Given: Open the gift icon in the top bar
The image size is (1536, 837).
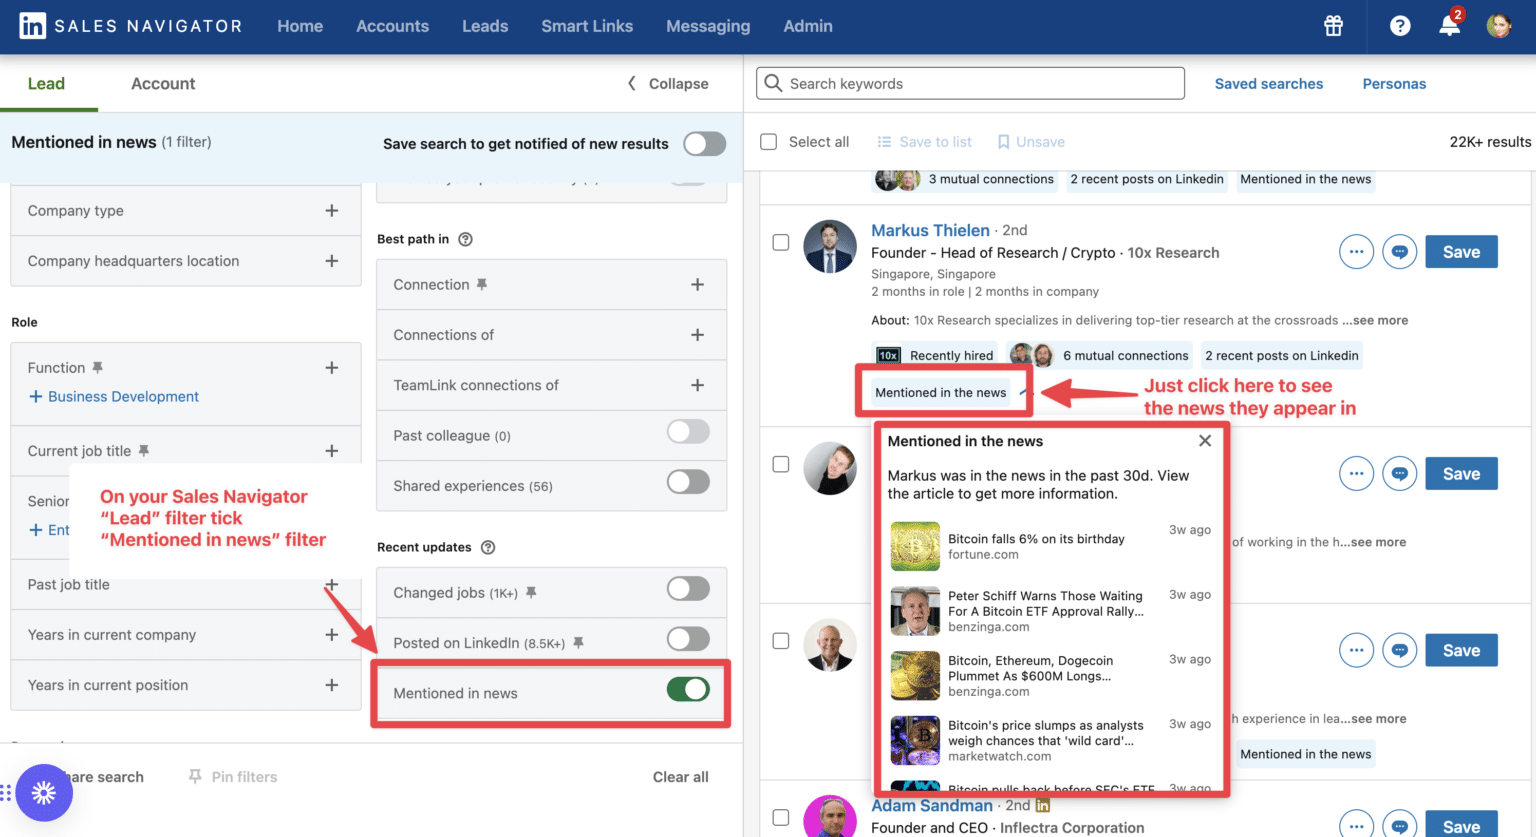Looking at the screenshot, I should tap(1333, 26).
